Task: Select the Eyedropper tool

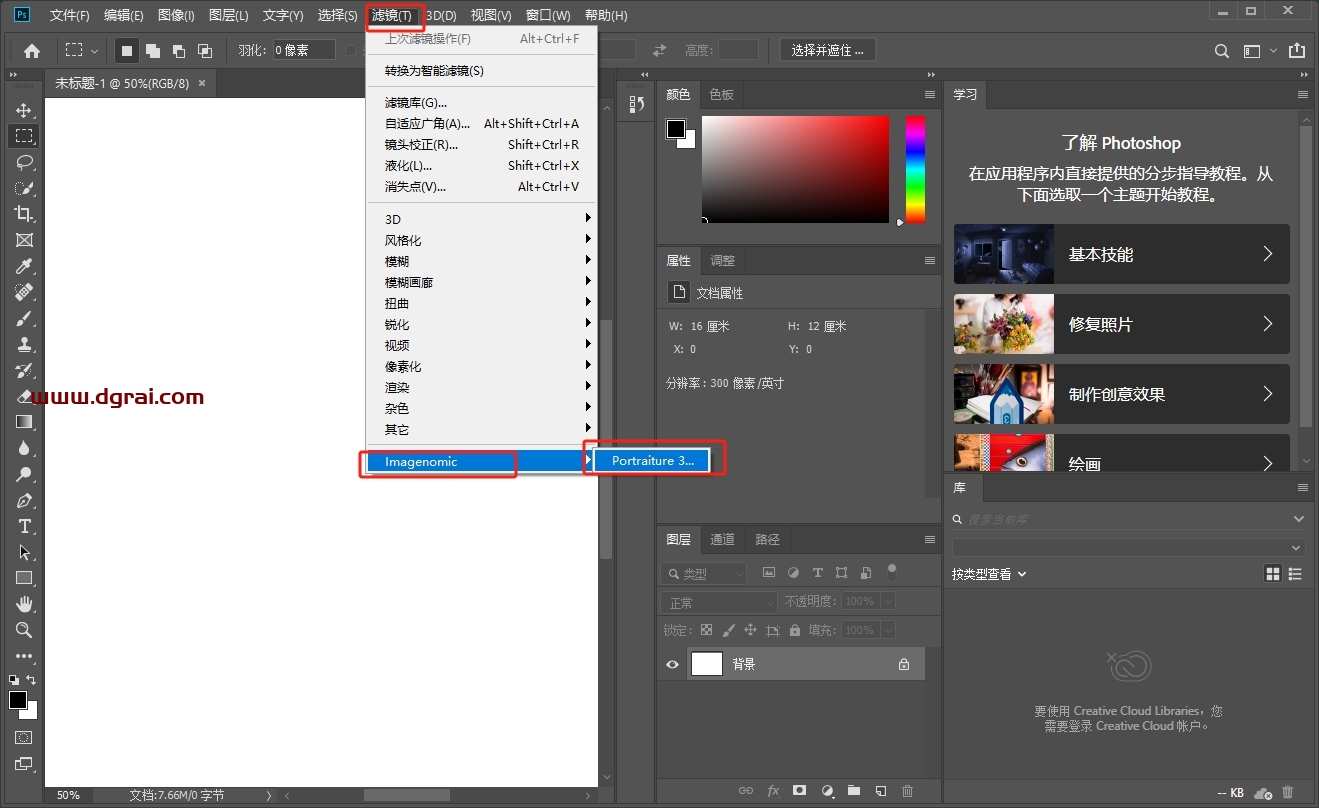Action: tap(24, 266)
